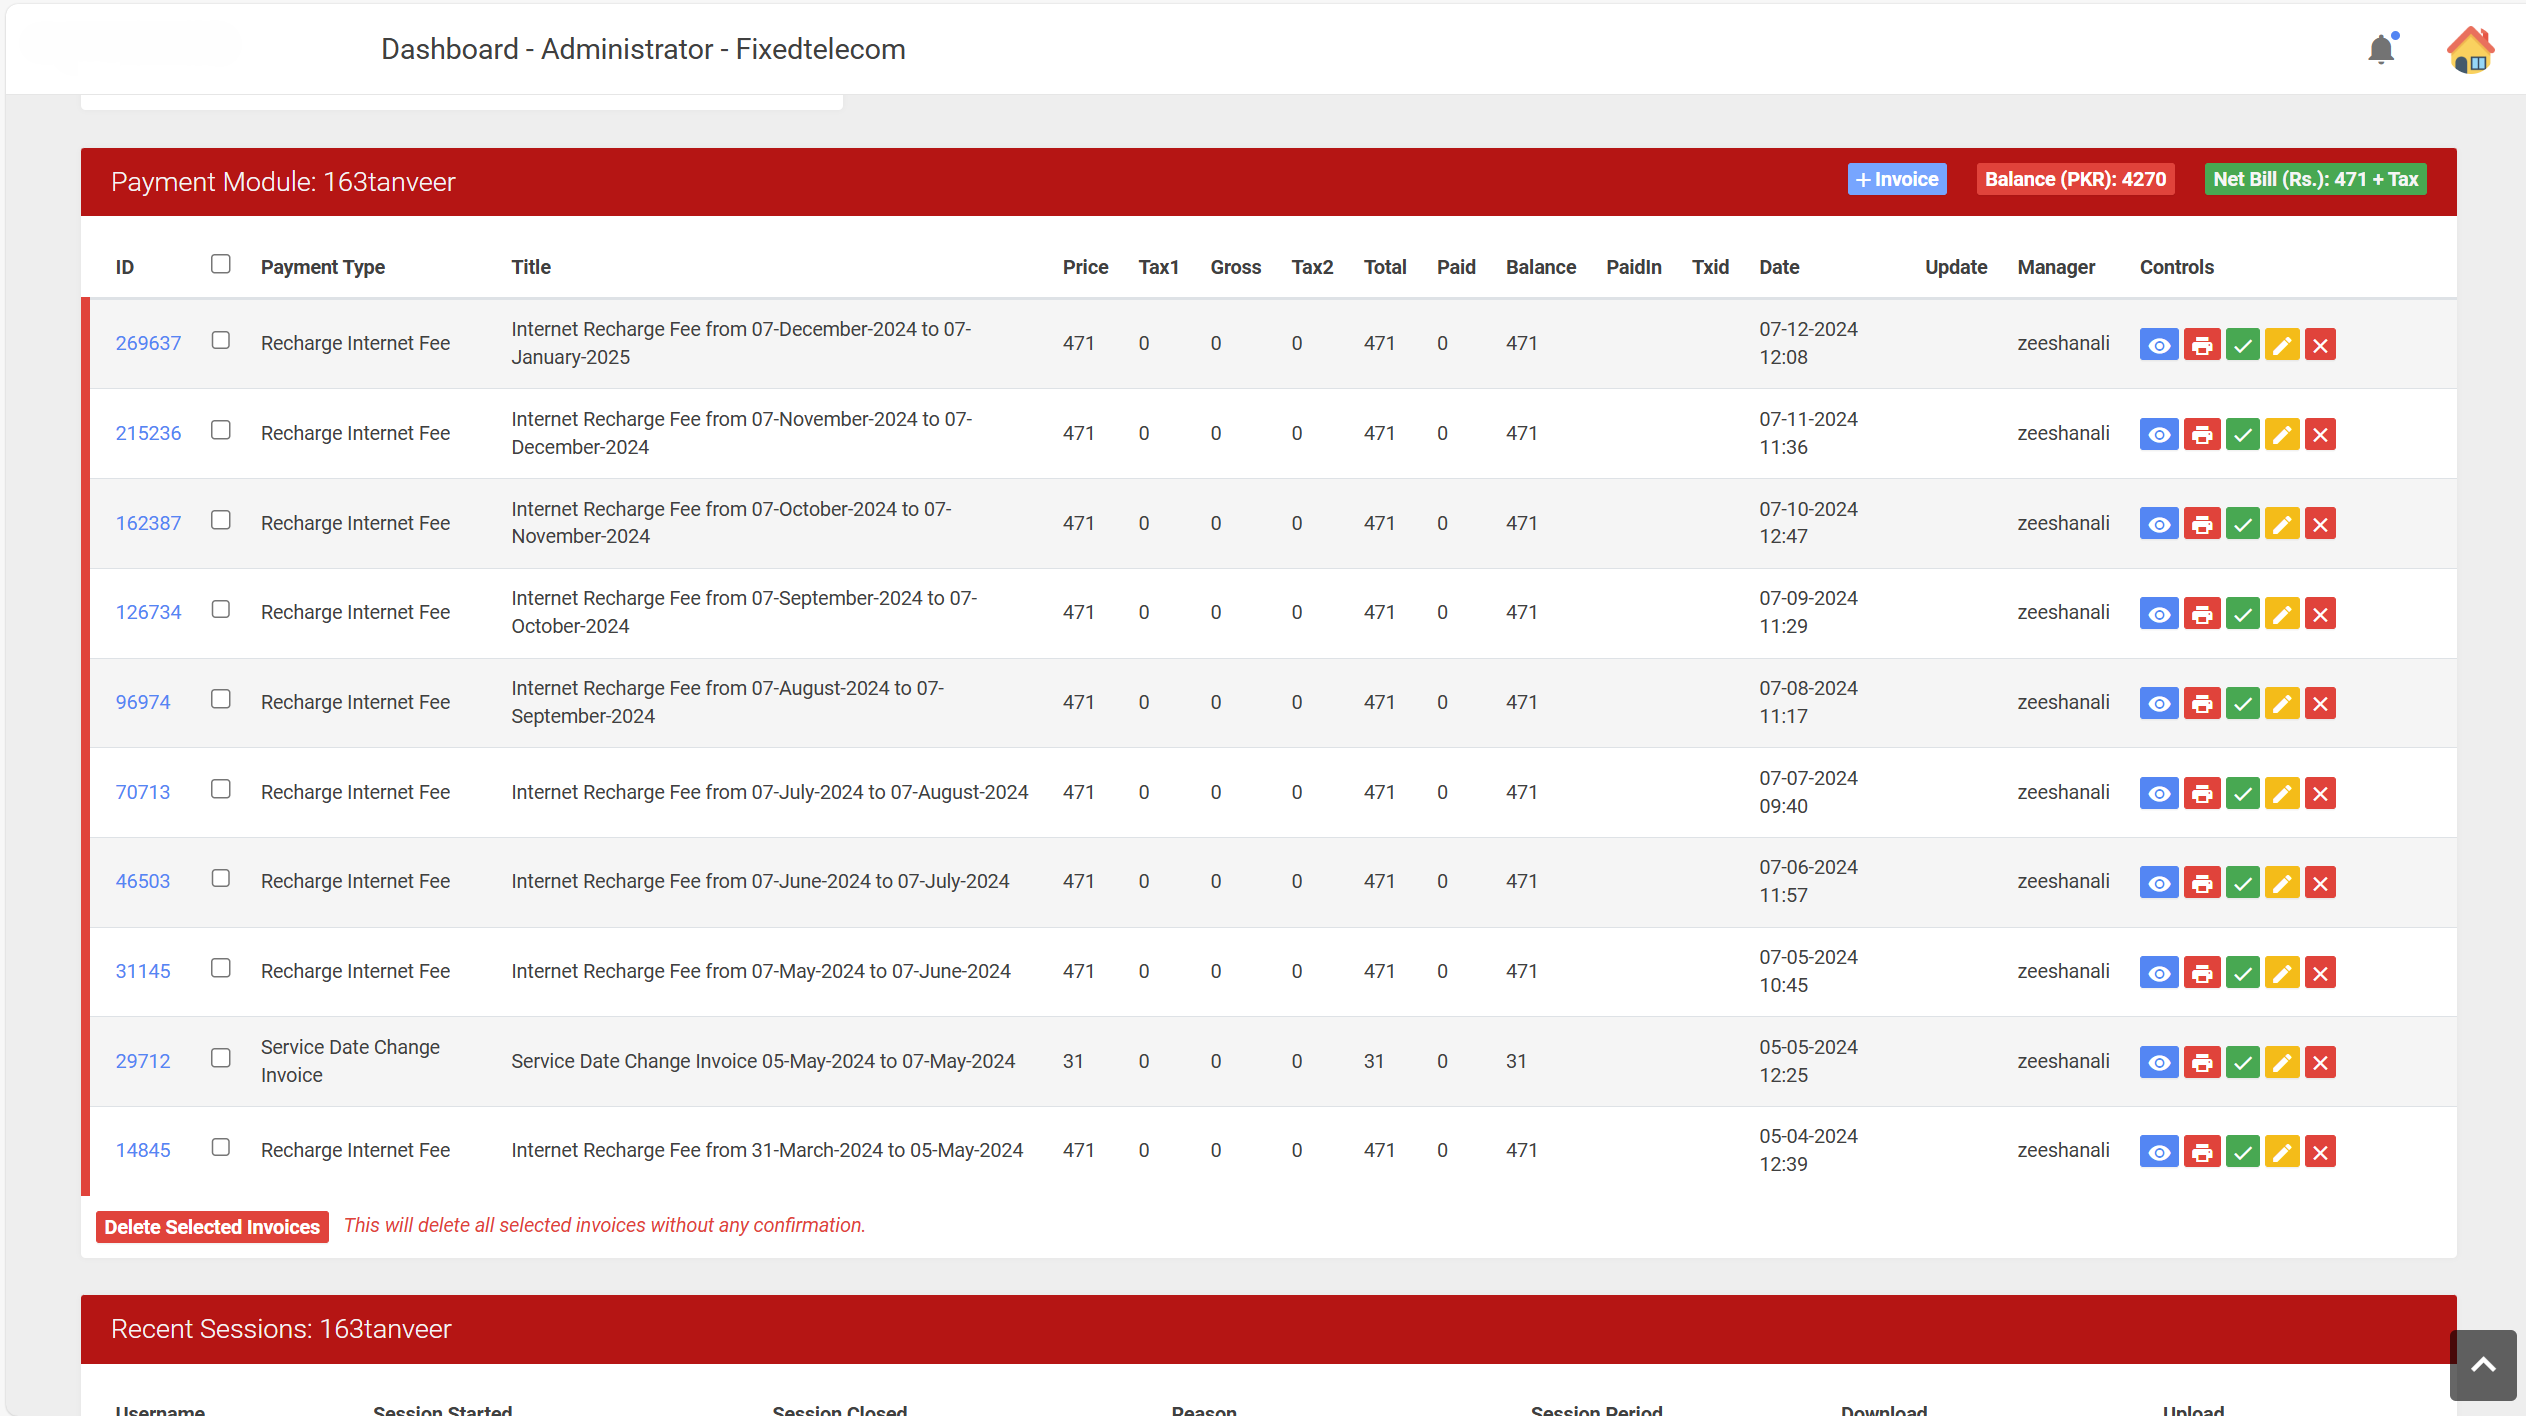Open the notification bell icon
Viewport: 2526px width, 1416px height.
[2381, 48]
